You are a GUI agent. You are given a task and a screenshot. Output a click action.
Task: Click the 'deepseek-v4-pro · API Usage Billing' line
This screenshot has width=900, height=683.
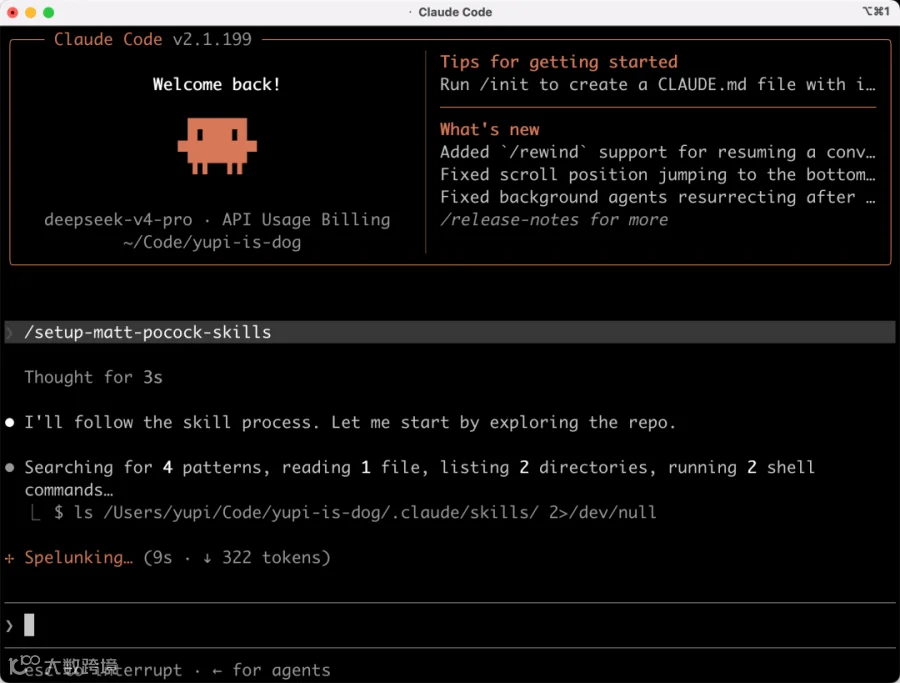click(x=217, y=219)
